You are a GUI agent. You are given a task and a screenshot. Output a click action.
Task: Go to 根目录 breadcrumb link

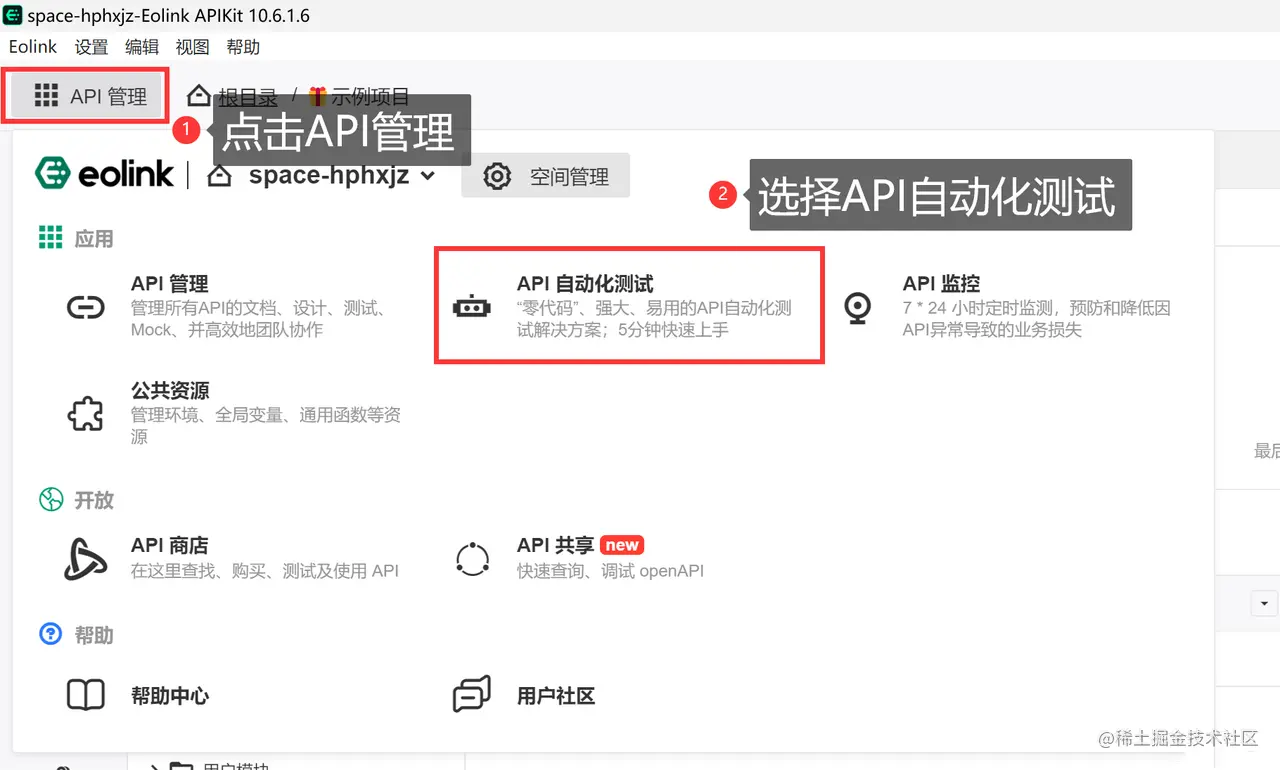pos(248,97)
